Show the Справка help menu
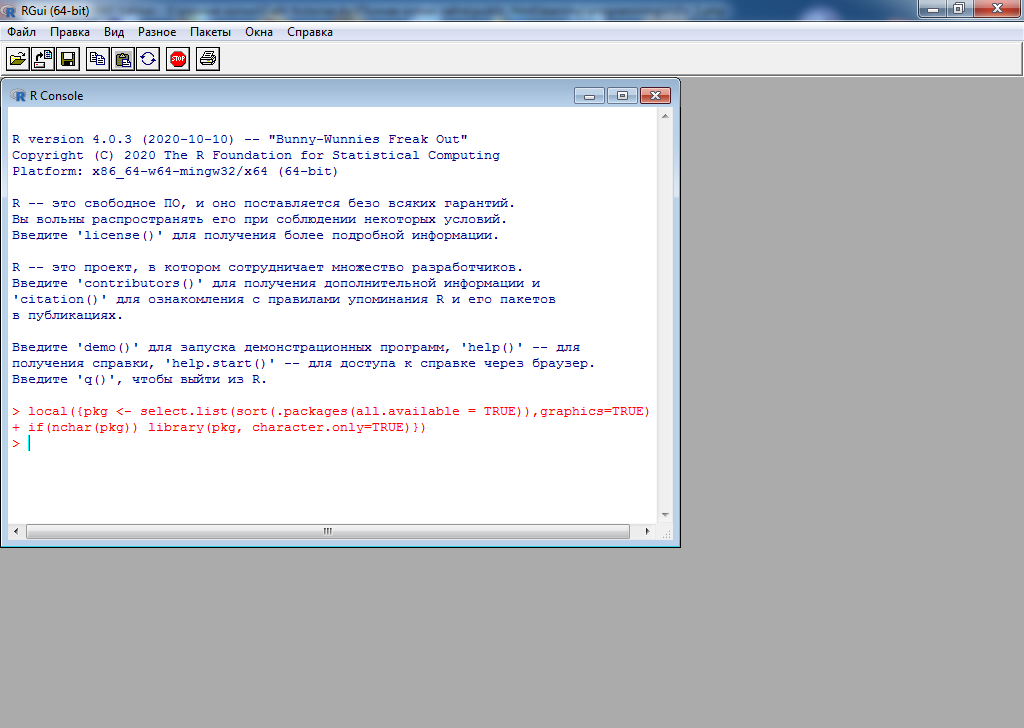The width and height of the screenshot is (1024, 728). 310,32
